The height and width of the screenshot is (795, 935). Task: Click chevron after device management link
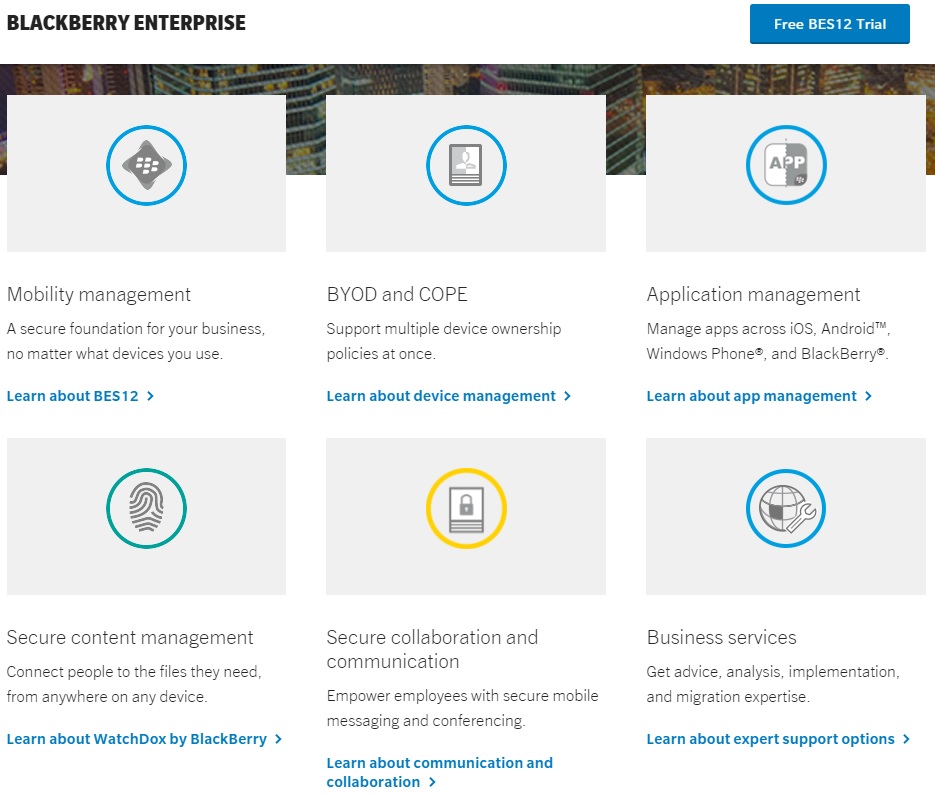[567, 396]
